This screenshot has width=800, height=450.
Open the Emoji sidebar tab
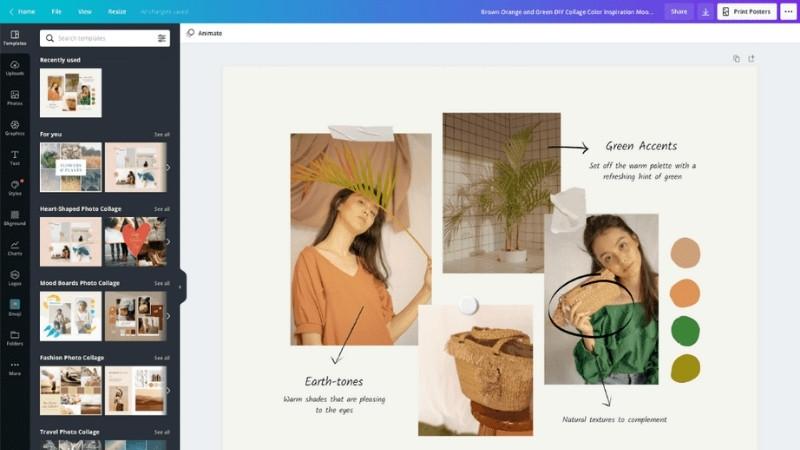[x=15, y=308]
